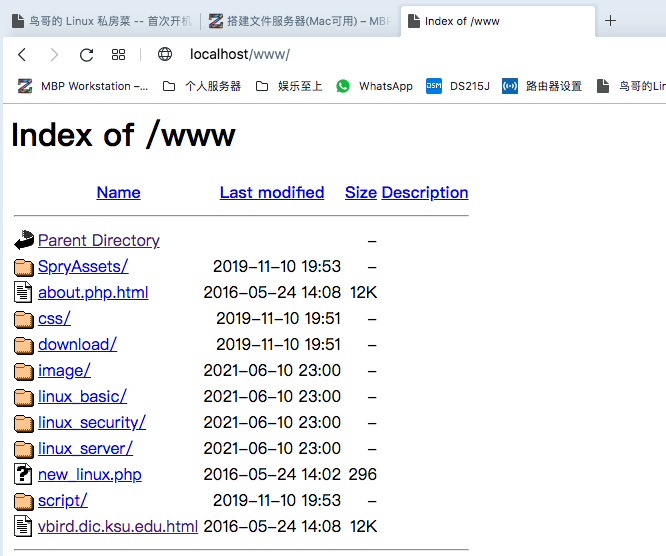Open the linux_security/ folder link
666x556 pixels.
click(92, 423)
